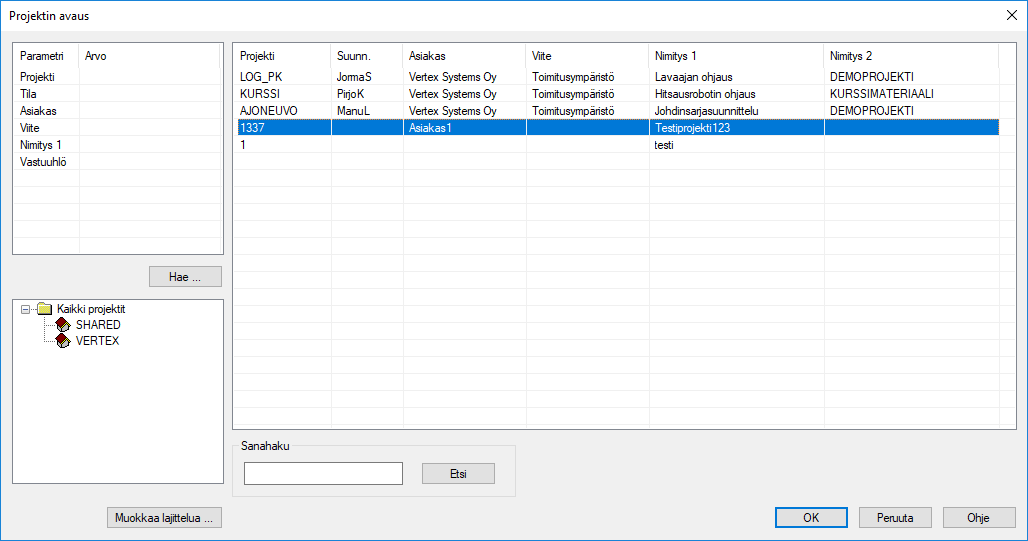Sort by the Projekti column header
The width and height of the screenshot is (1028, 541).
pos(281,56)
